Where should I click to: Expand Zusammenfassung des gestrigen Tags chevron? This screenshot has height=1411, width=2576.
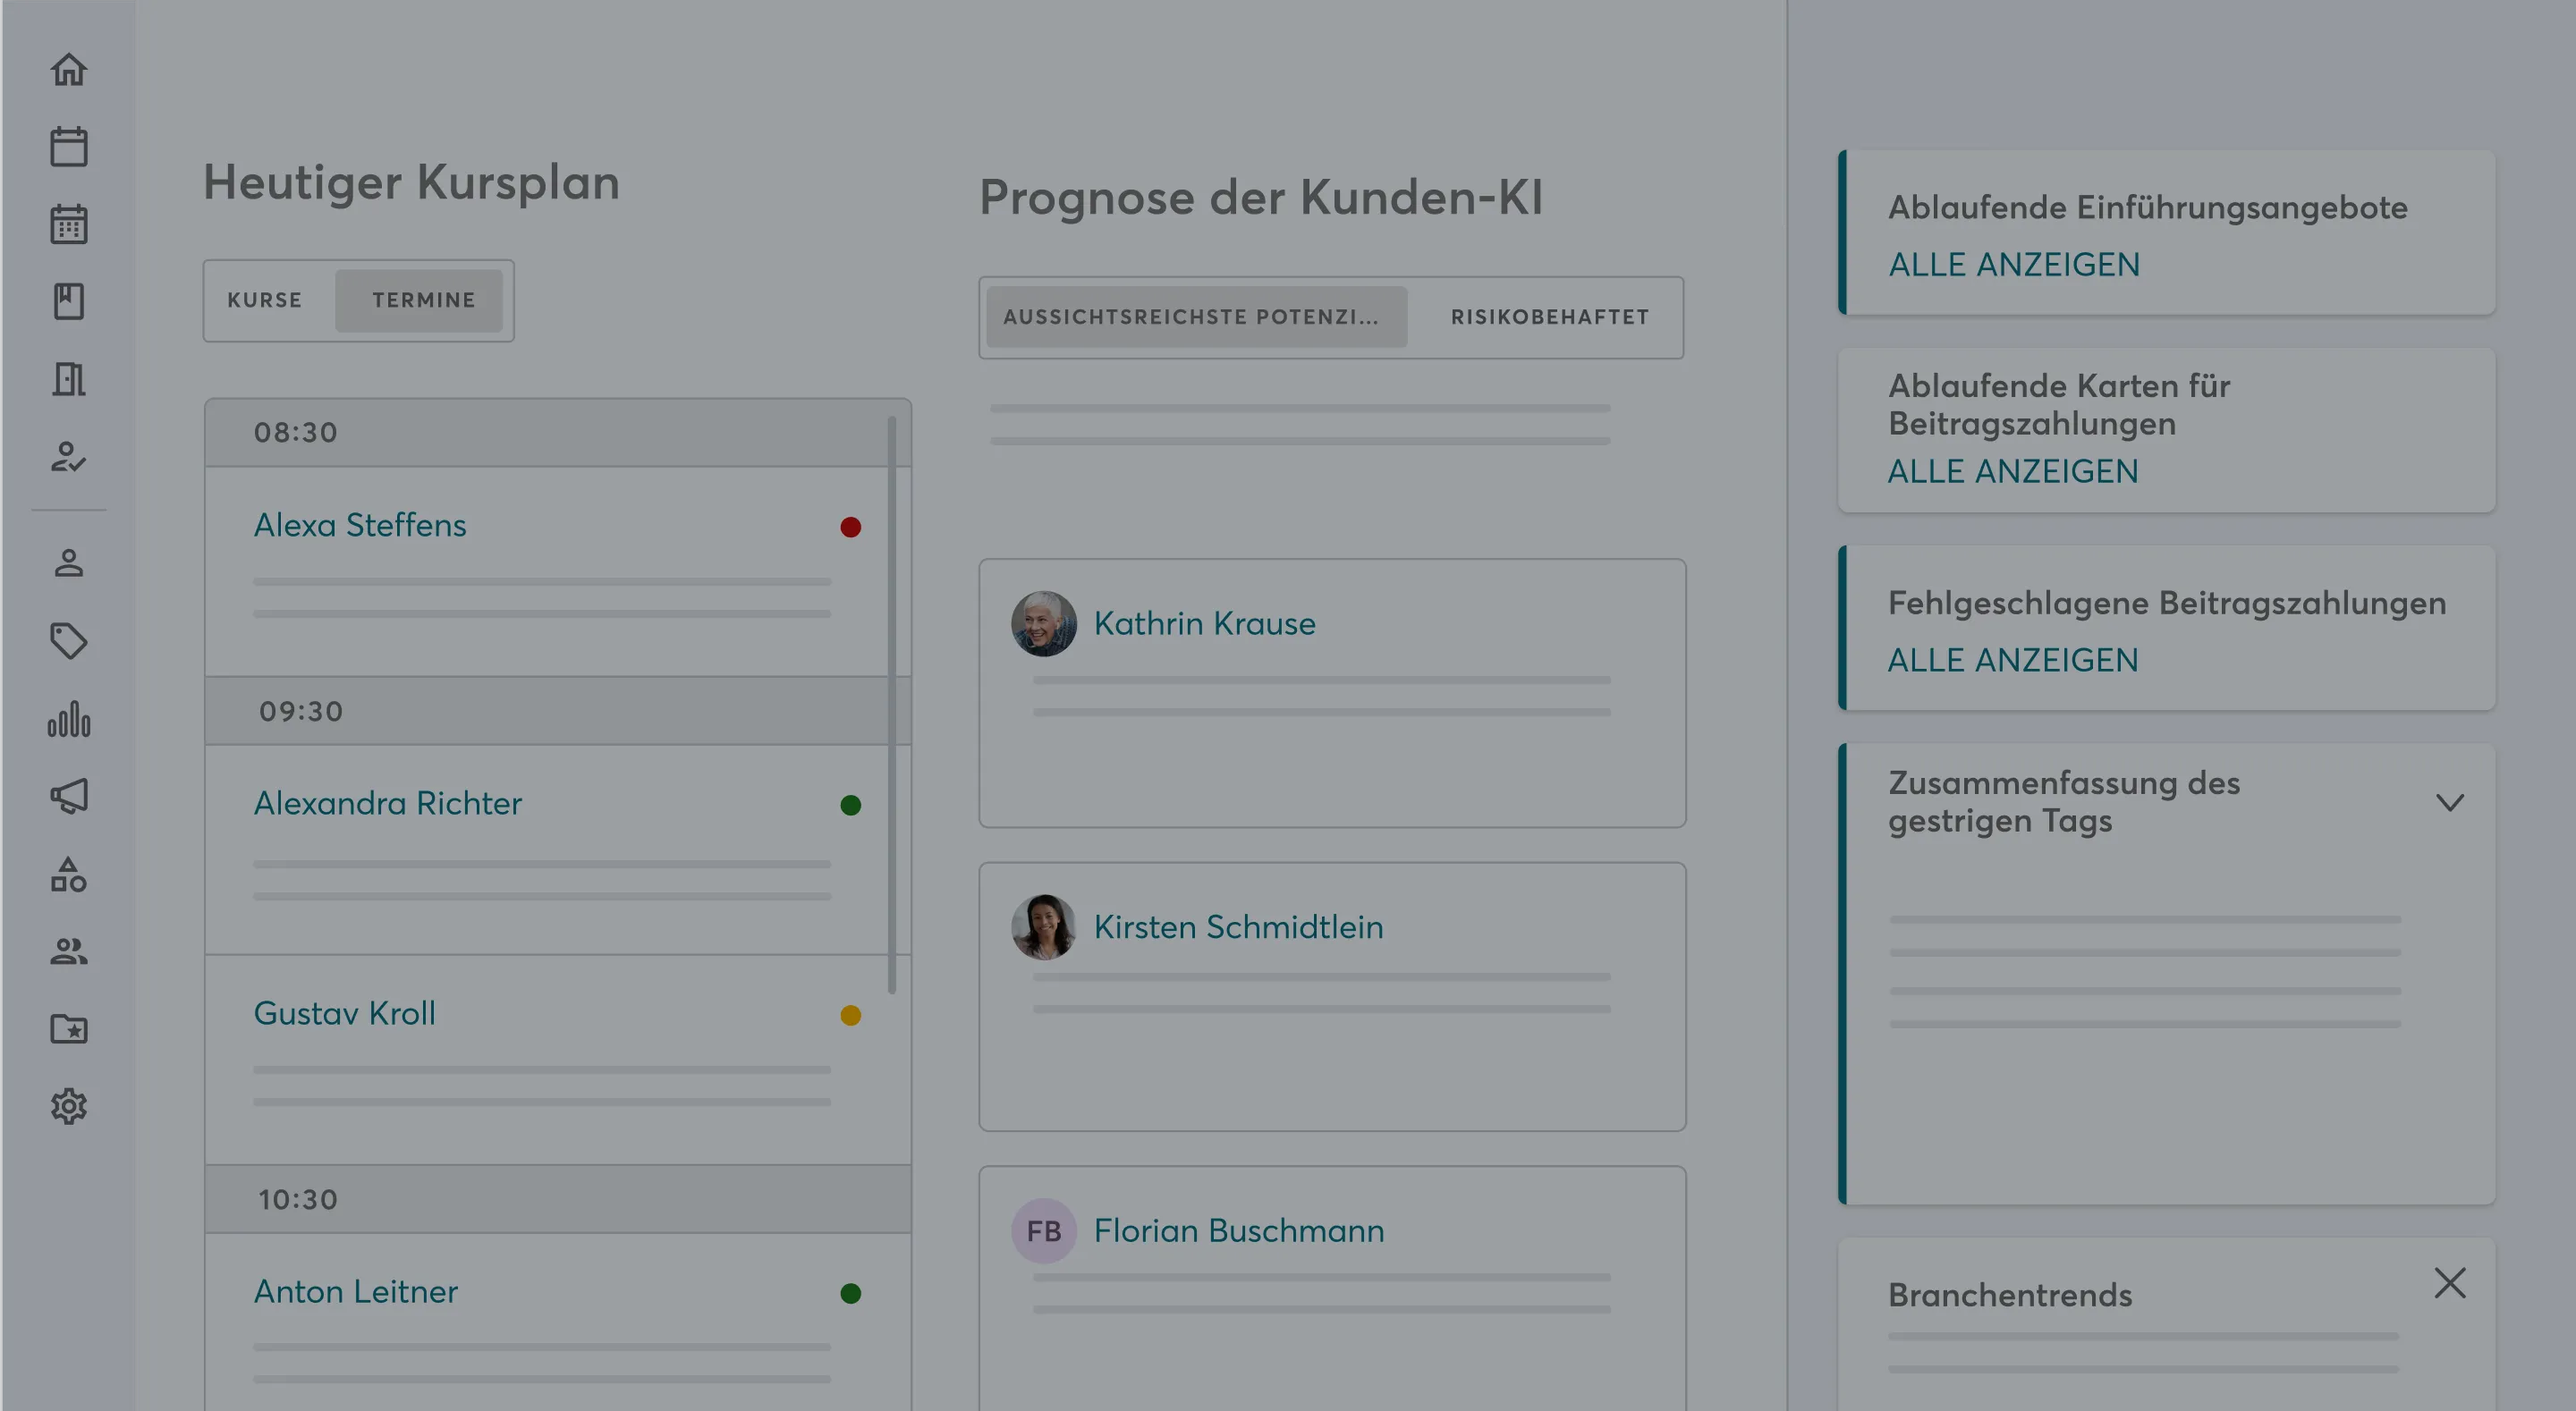click(2449, 802)
